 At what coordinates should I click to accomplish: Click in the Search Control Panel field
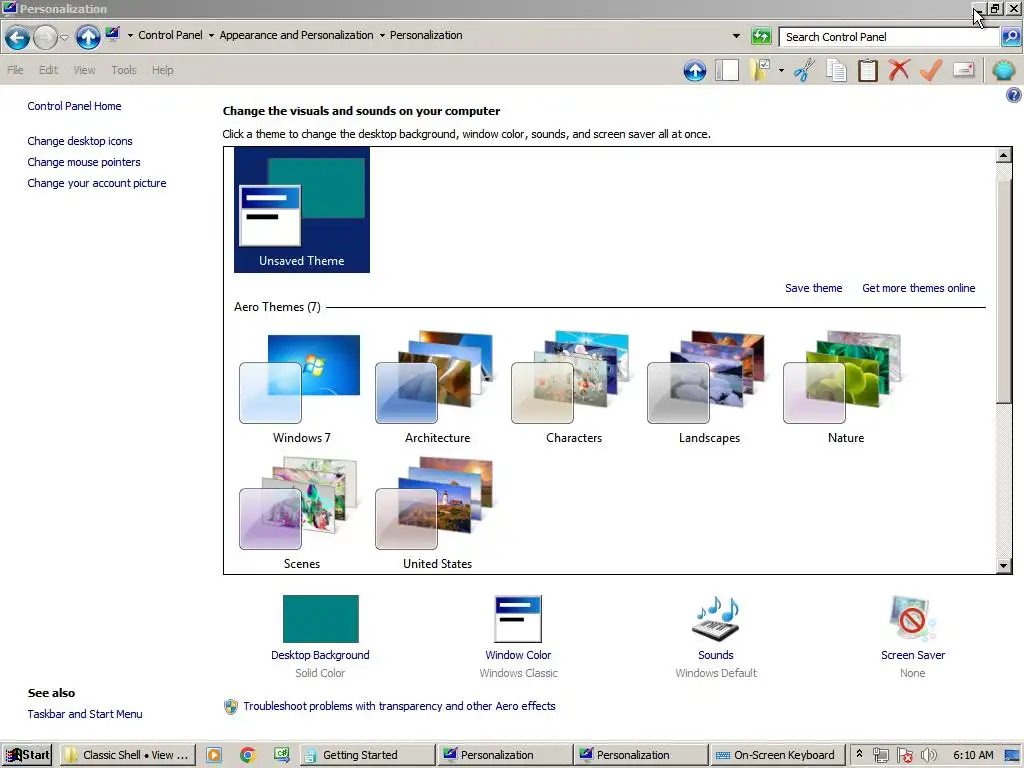(889, 37)
